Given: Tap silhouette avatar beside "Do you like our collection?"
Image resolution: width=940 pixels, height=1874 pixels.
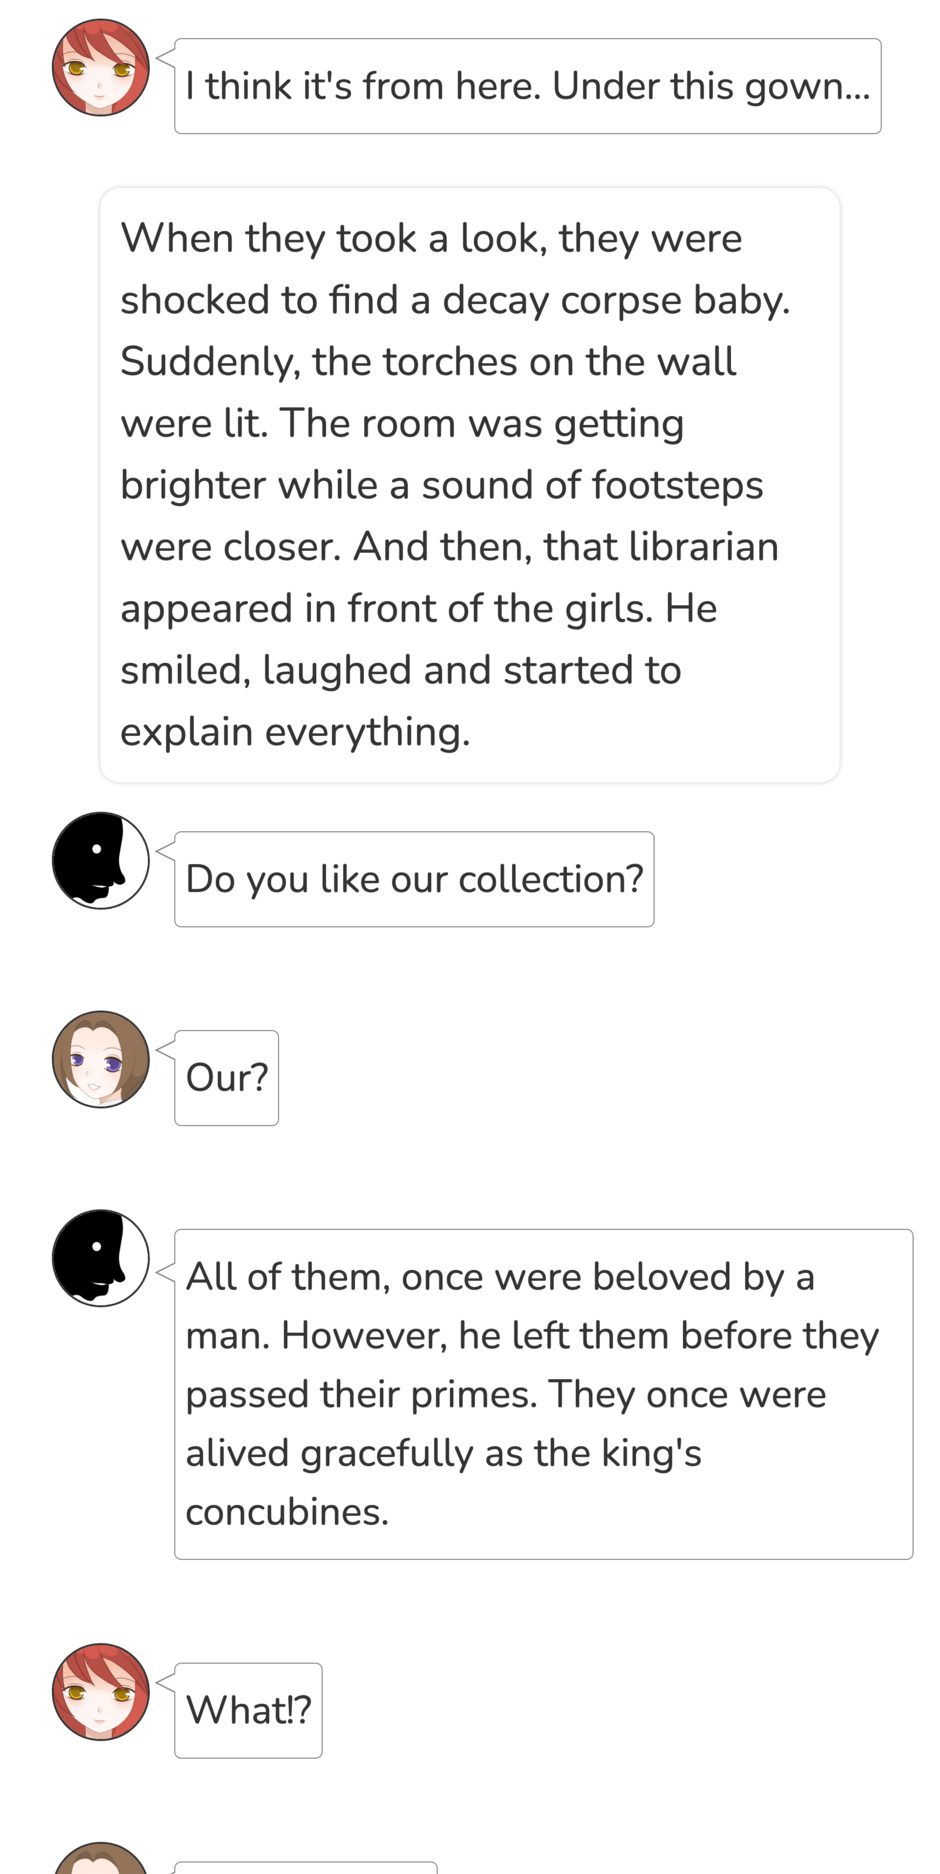Looking at the screenshot, I should 100,860.
